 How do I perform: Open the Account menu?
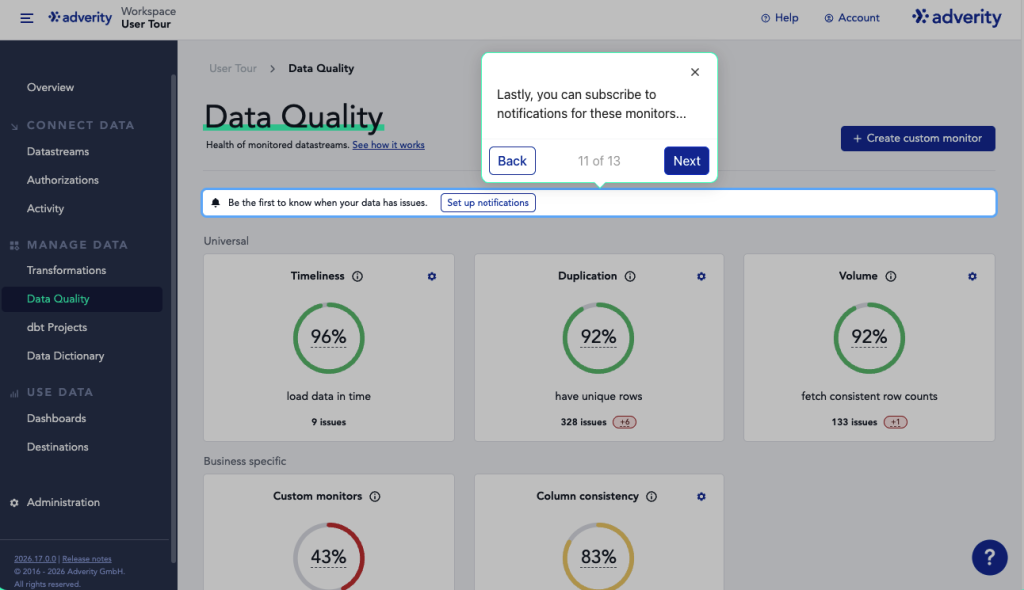click(x=852, y=18)
